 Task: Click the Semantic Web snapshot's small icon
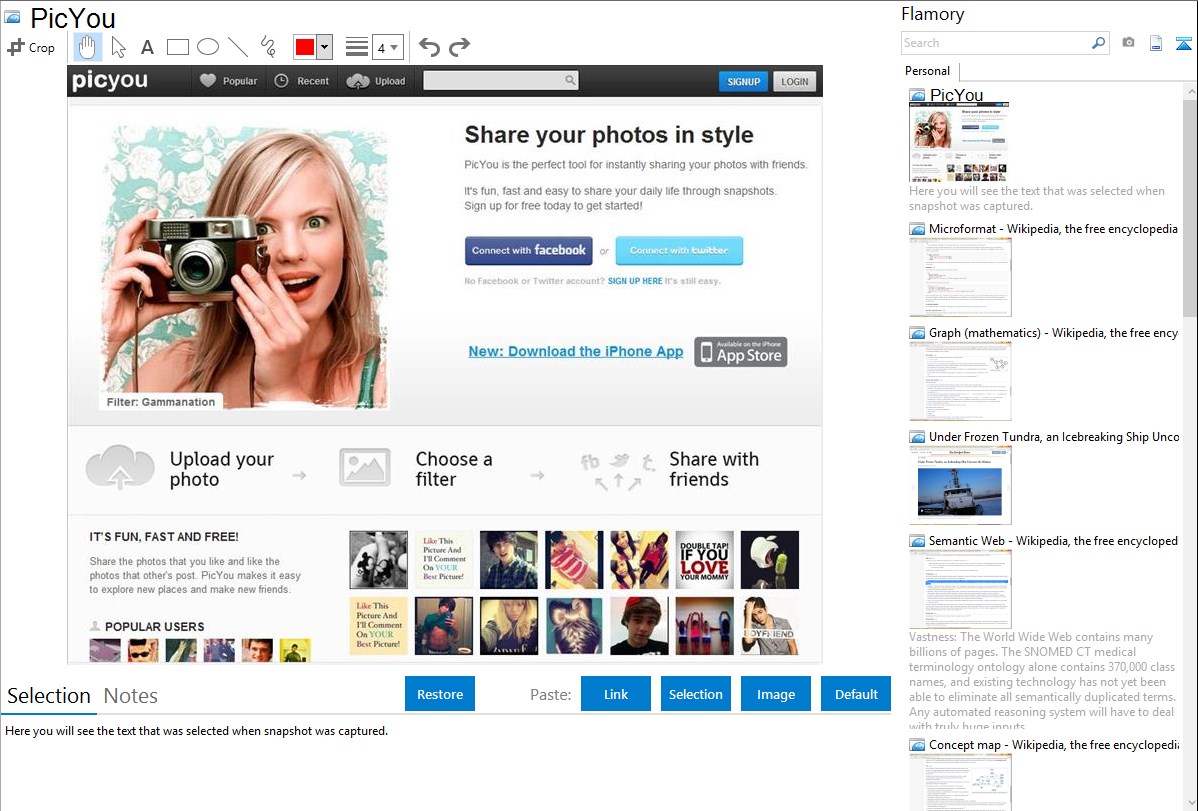pos(917,541)
